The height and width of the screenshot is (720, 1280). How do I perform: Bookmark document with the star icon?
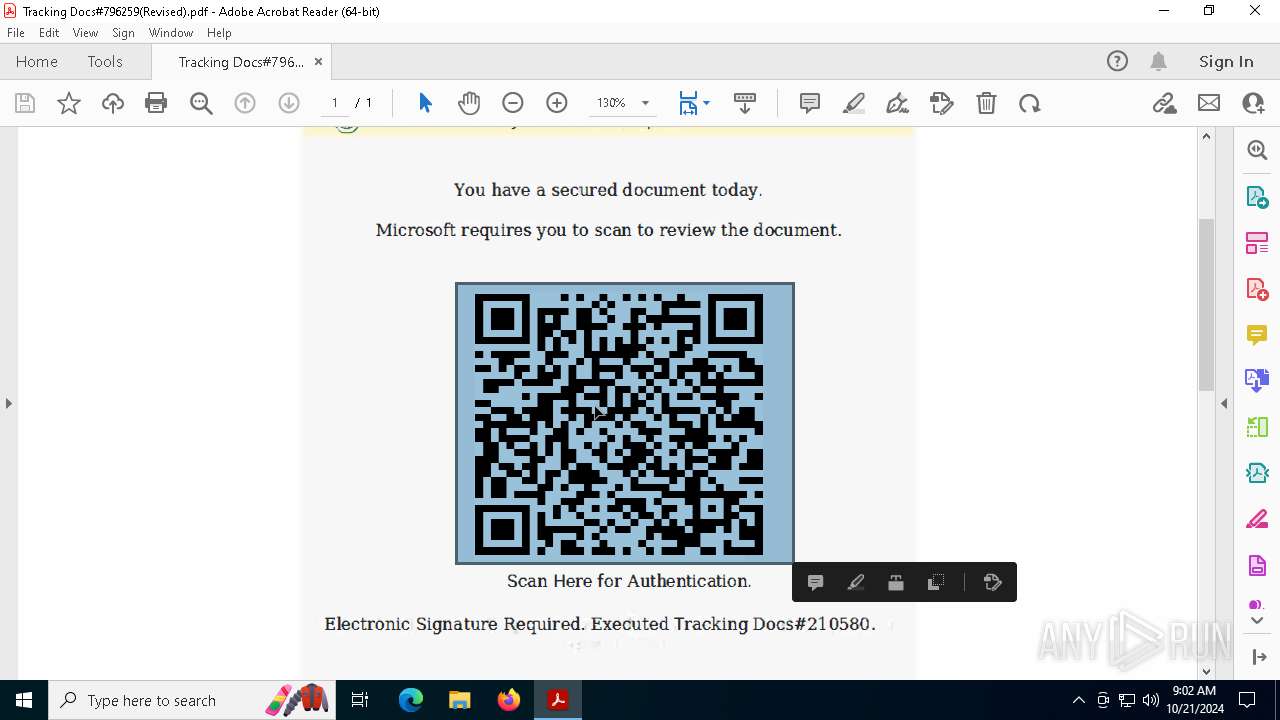(x=69, y=103)
